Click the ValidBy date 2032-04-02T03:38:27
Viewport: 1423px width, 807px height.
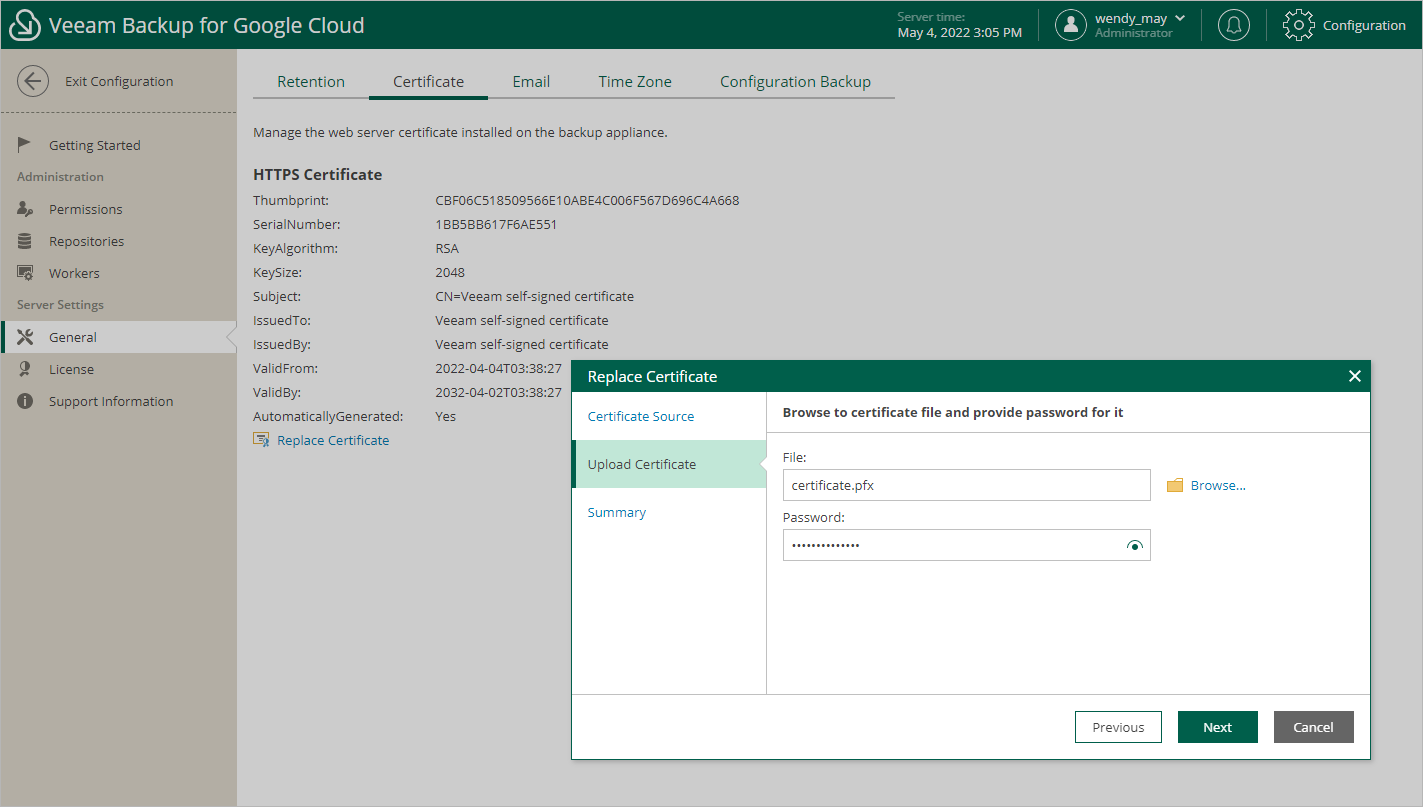pyautogui.click(x=498, y=392)
